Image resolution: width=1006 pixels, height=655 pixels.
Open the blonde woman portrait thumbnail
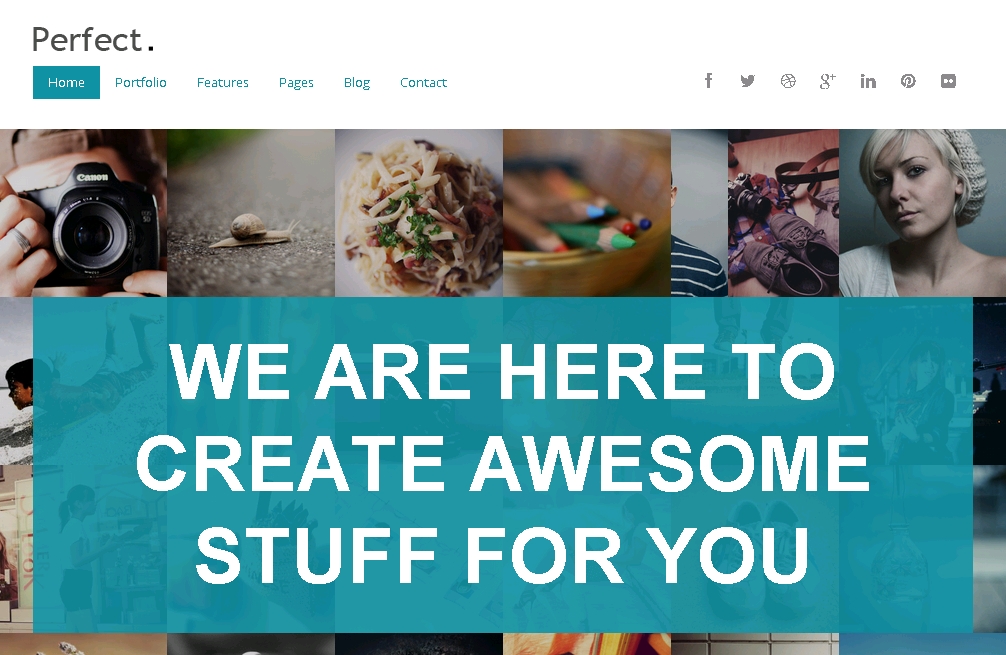(923, 213)
